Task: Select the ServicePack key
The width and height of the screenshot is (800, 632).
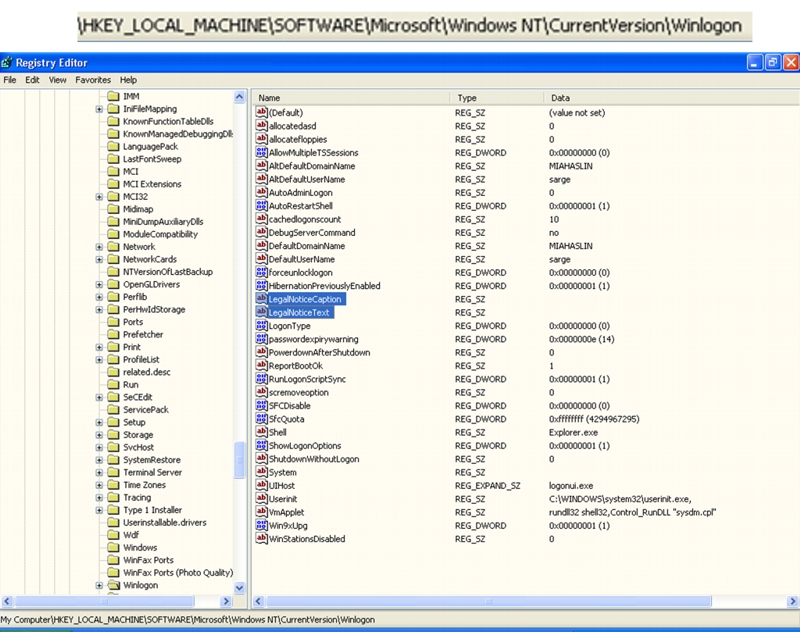Action: click(145, 410)
